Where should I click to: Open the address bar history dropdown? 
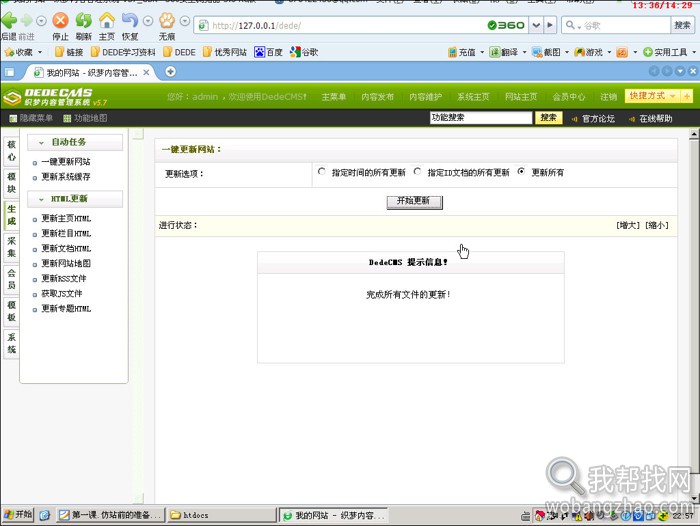[536, 25]
